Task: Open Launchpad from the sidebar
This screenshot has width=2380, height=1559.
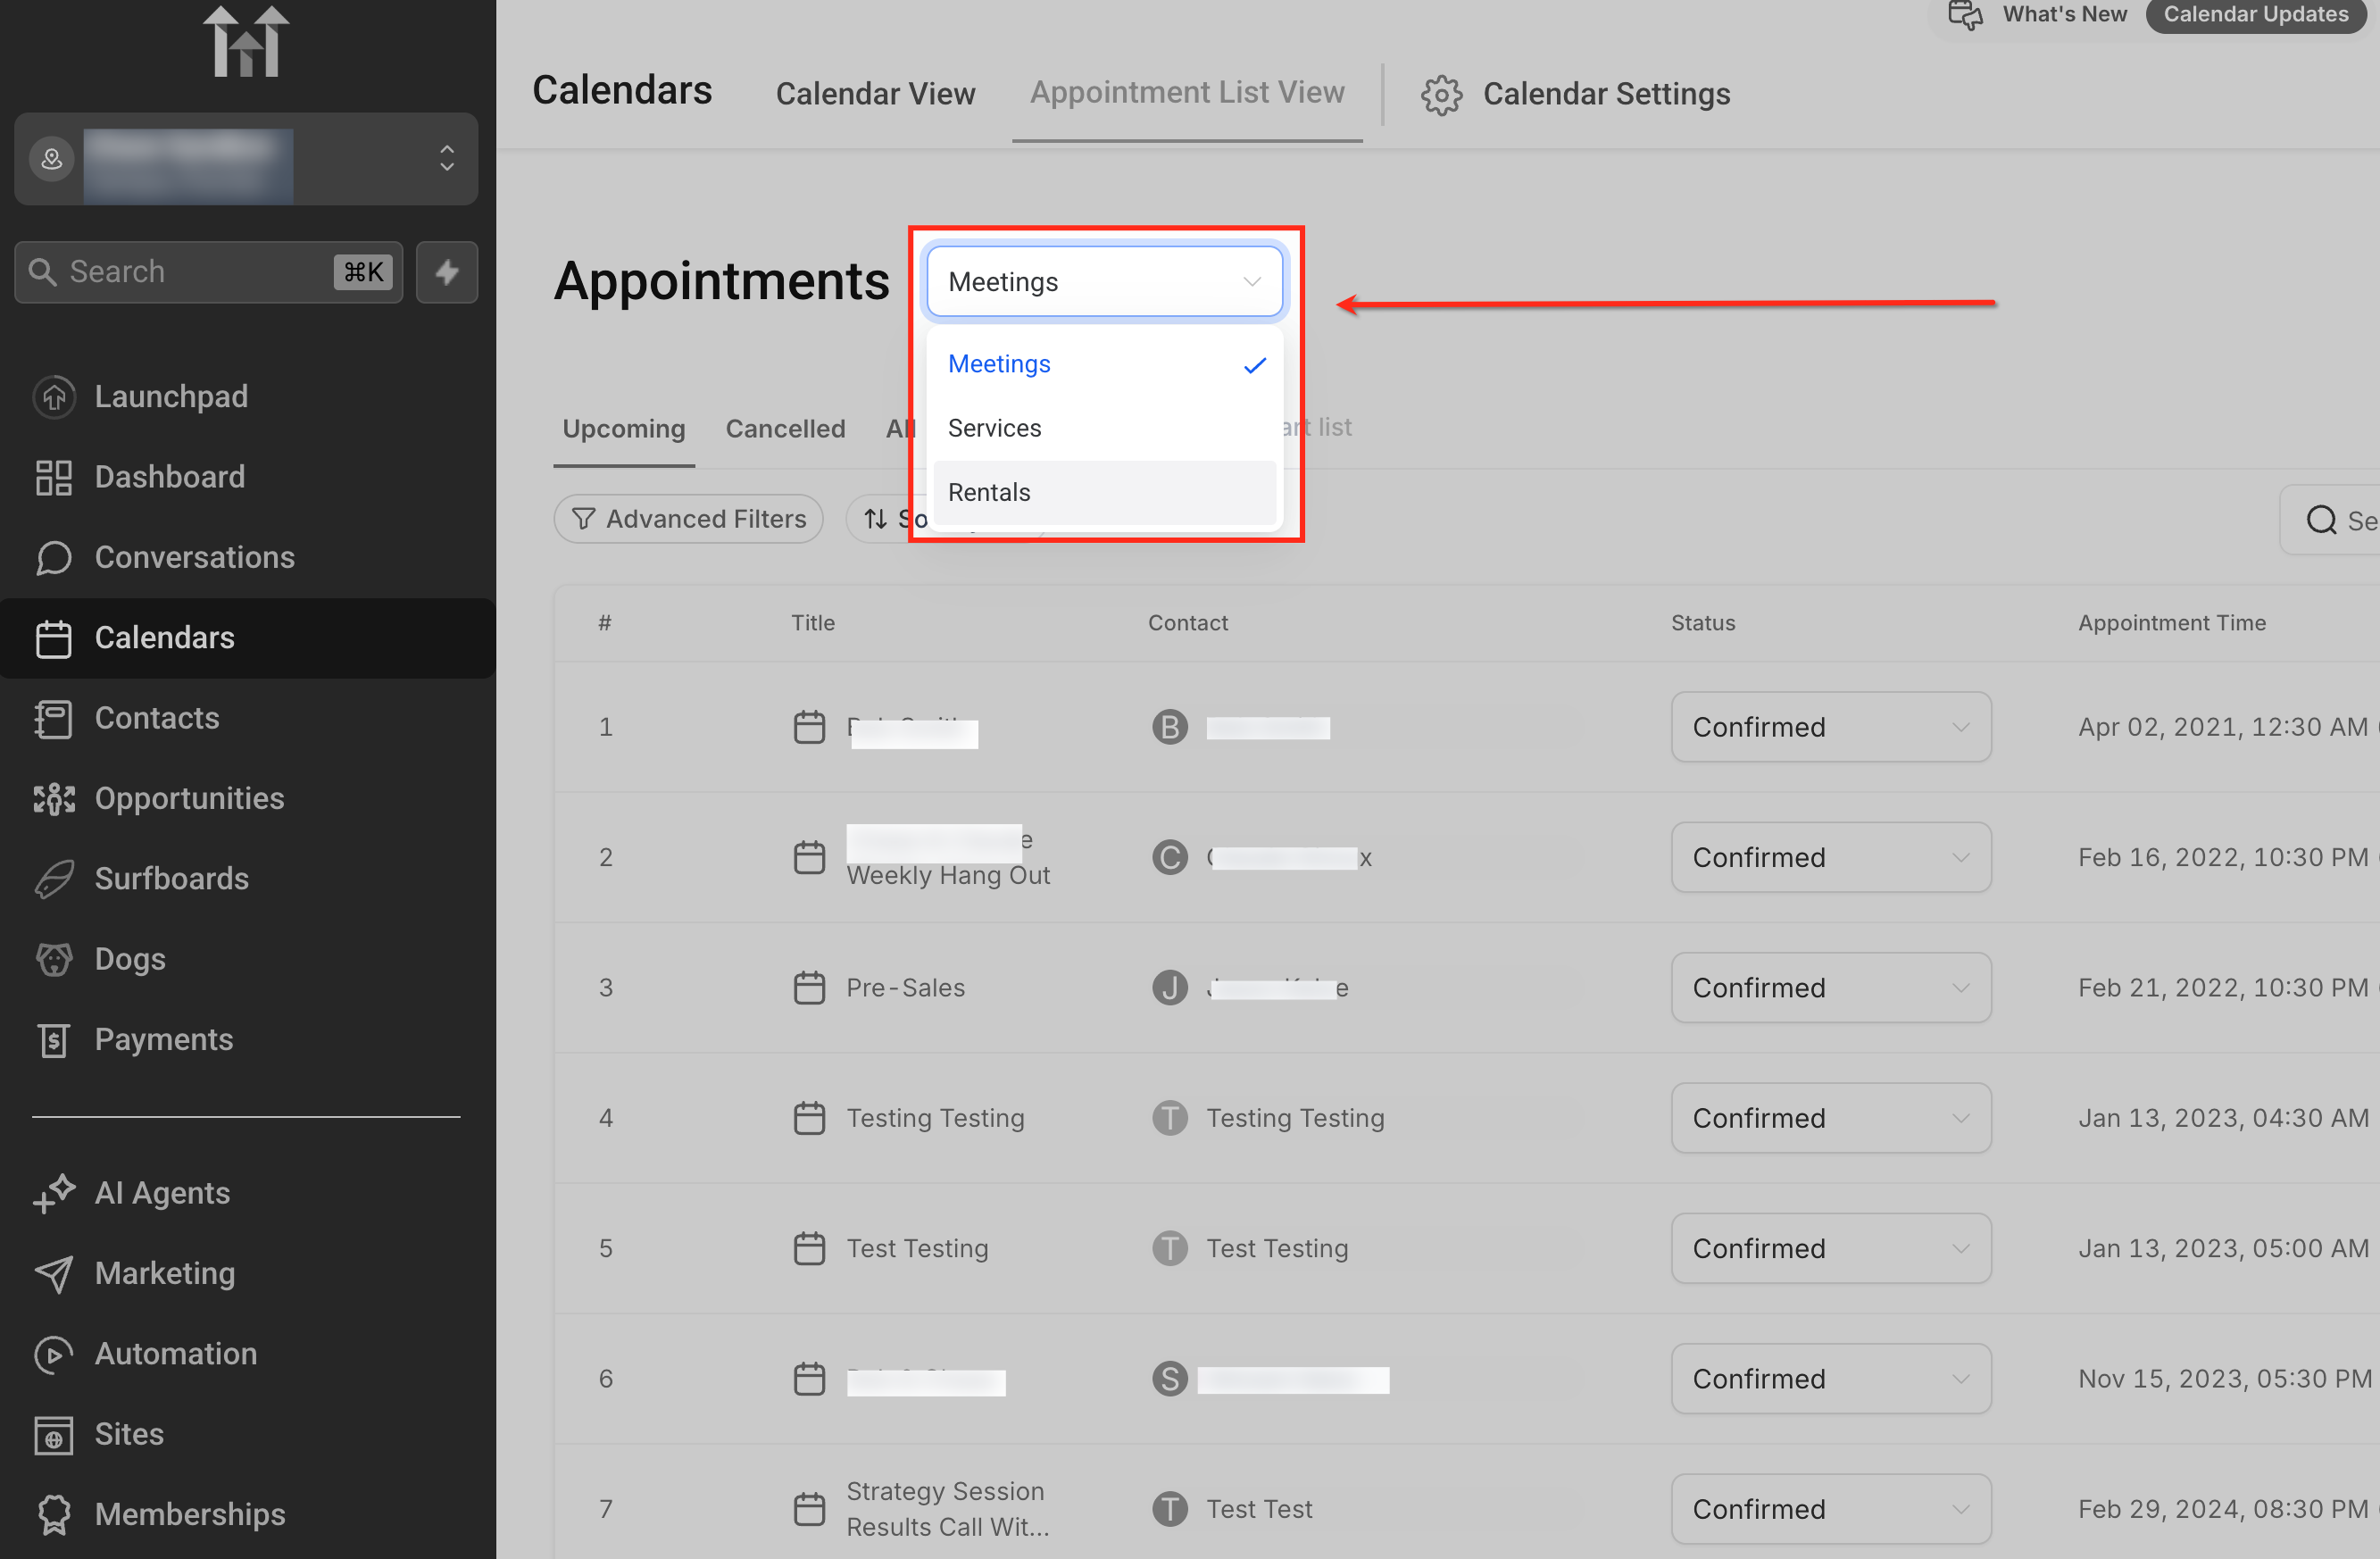Action: pos(170,396)
